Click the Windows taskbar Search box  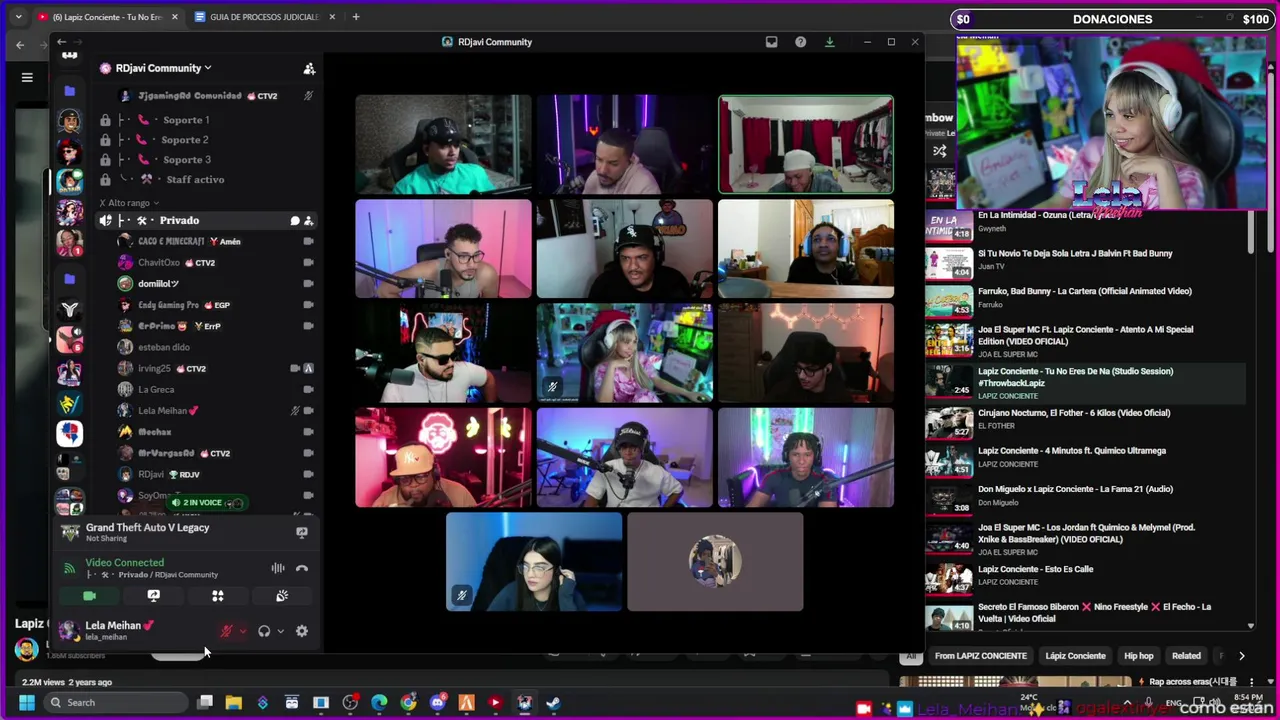tap(118, 702)
